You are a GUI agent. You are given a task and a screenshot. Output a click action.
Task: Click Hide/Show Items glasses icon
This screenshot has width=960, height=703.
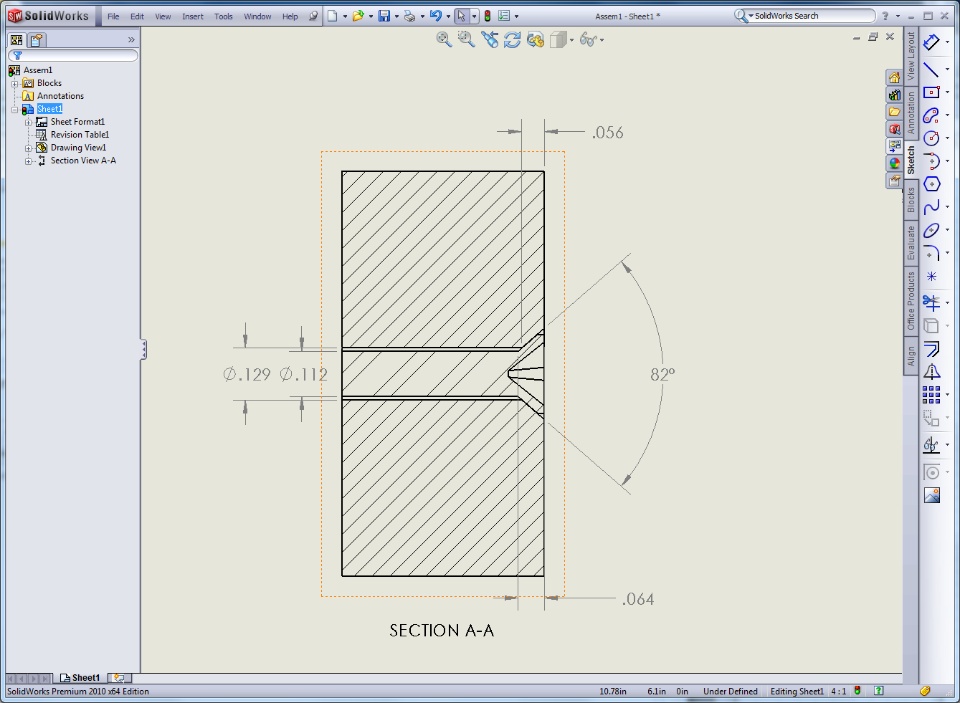[588, 40]
